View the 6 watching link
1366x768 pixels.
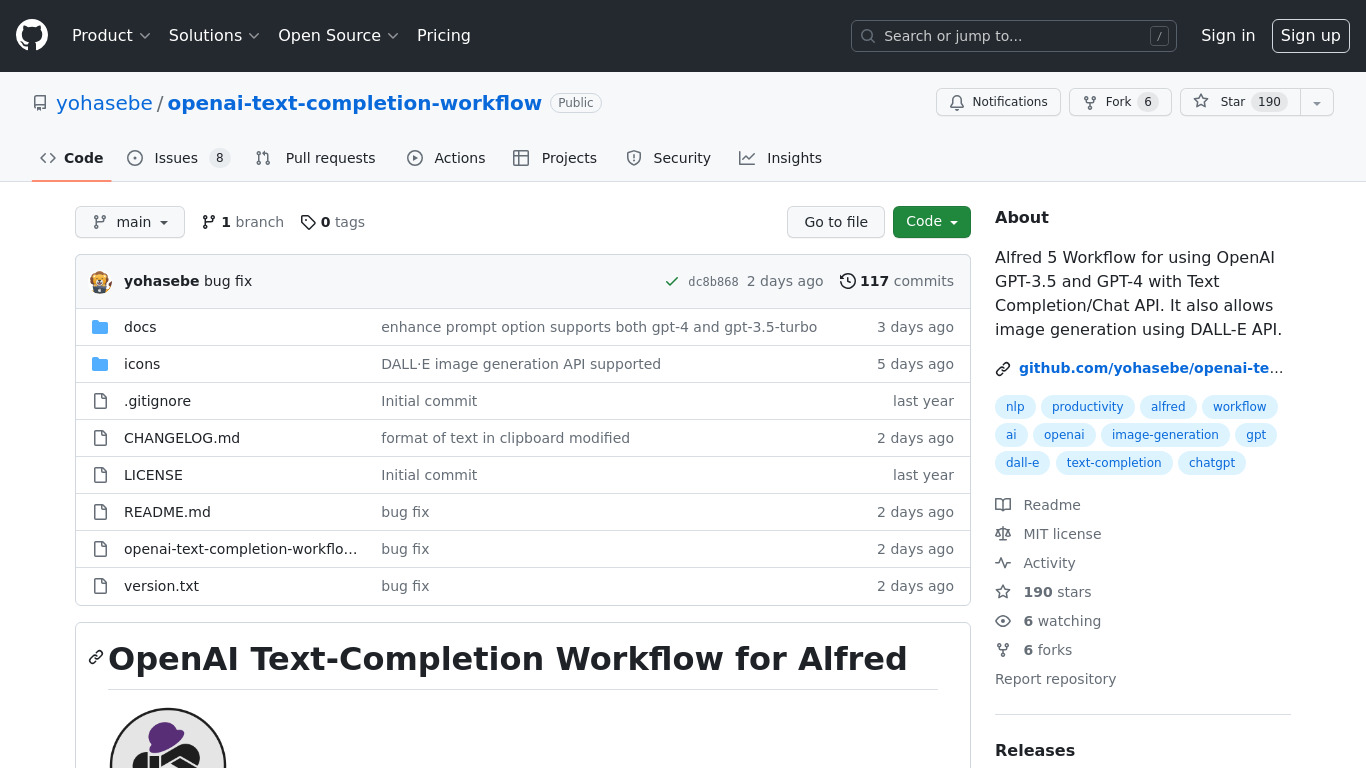point(1048,621)
